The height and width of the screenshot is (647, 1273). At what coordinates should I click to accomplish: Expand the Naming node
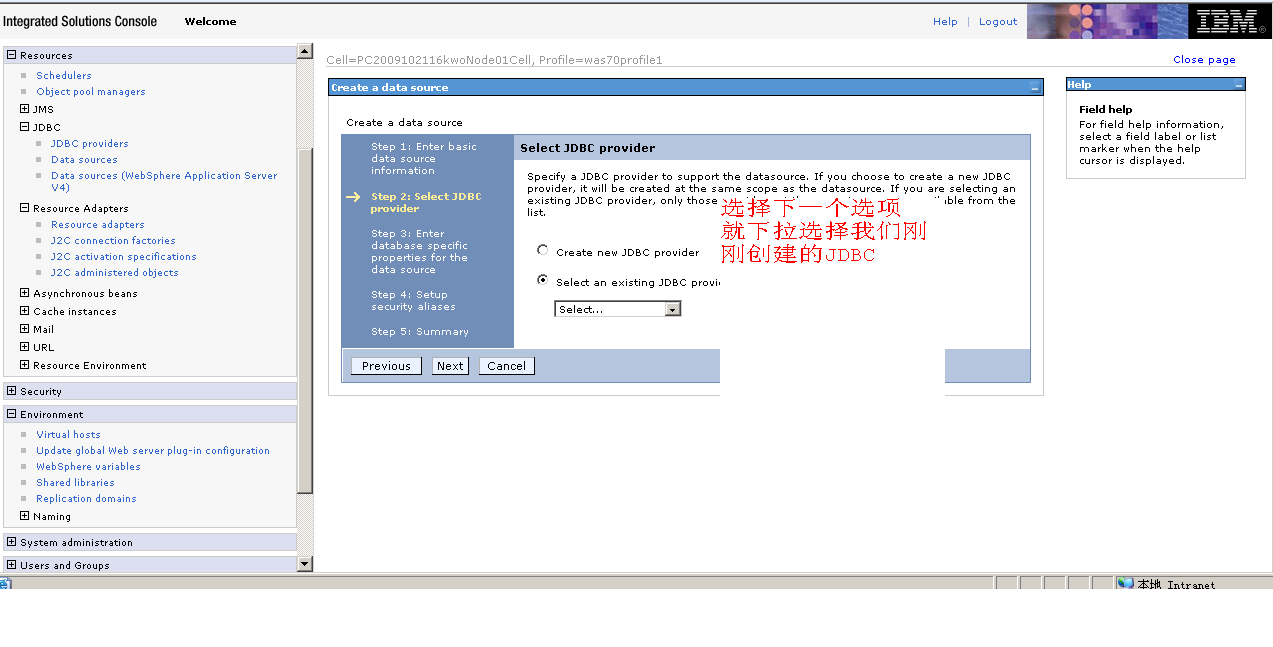click(x=25, y=516)
